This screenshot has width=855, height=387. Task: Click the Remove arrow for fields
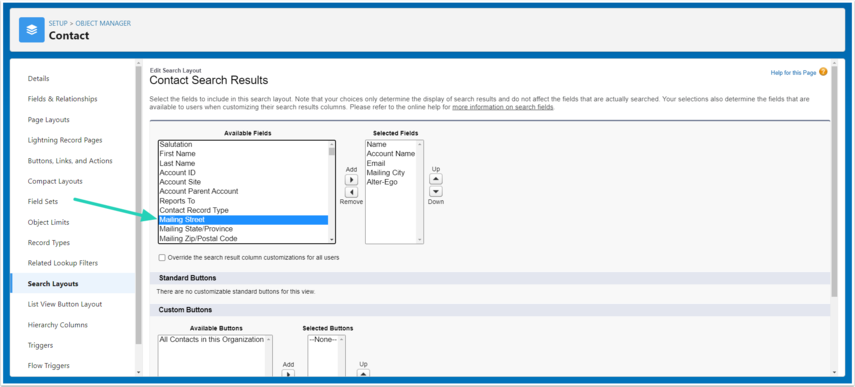click(x=352, y=192)
